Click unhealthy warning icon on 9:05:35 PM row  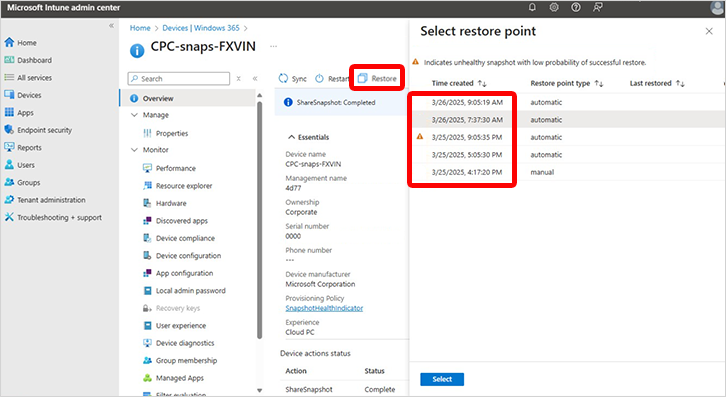[420, 137]
